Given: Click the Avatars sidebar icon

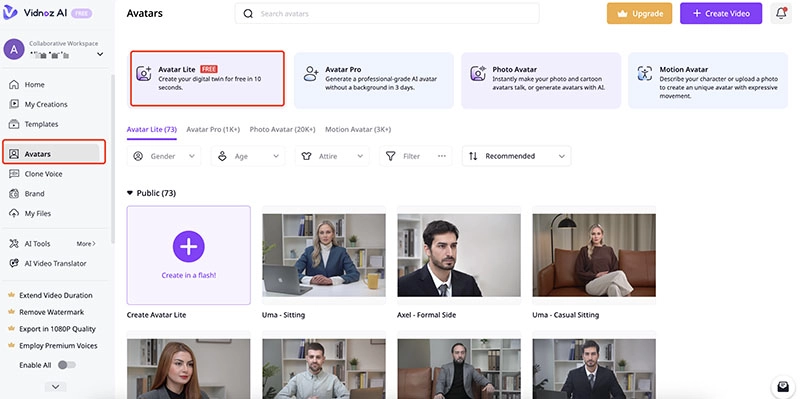Looking at the screenshot, I should tap(14, 154).
